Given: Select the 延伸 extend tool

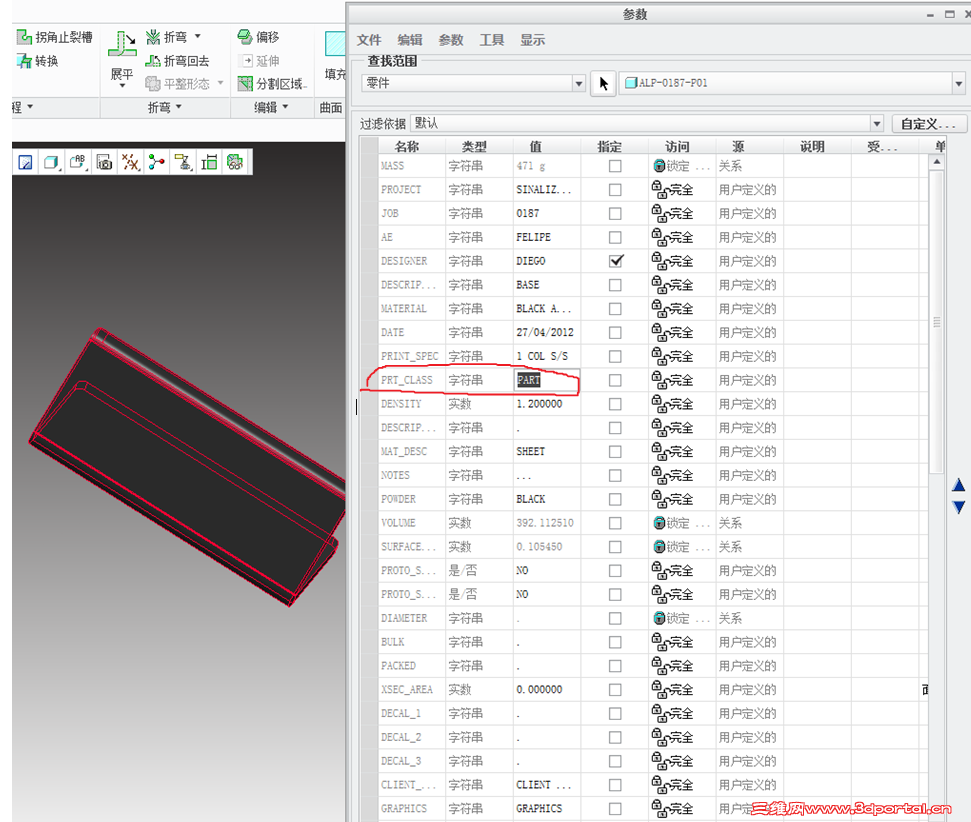Looking at the screenshot, I should point(258,61).
